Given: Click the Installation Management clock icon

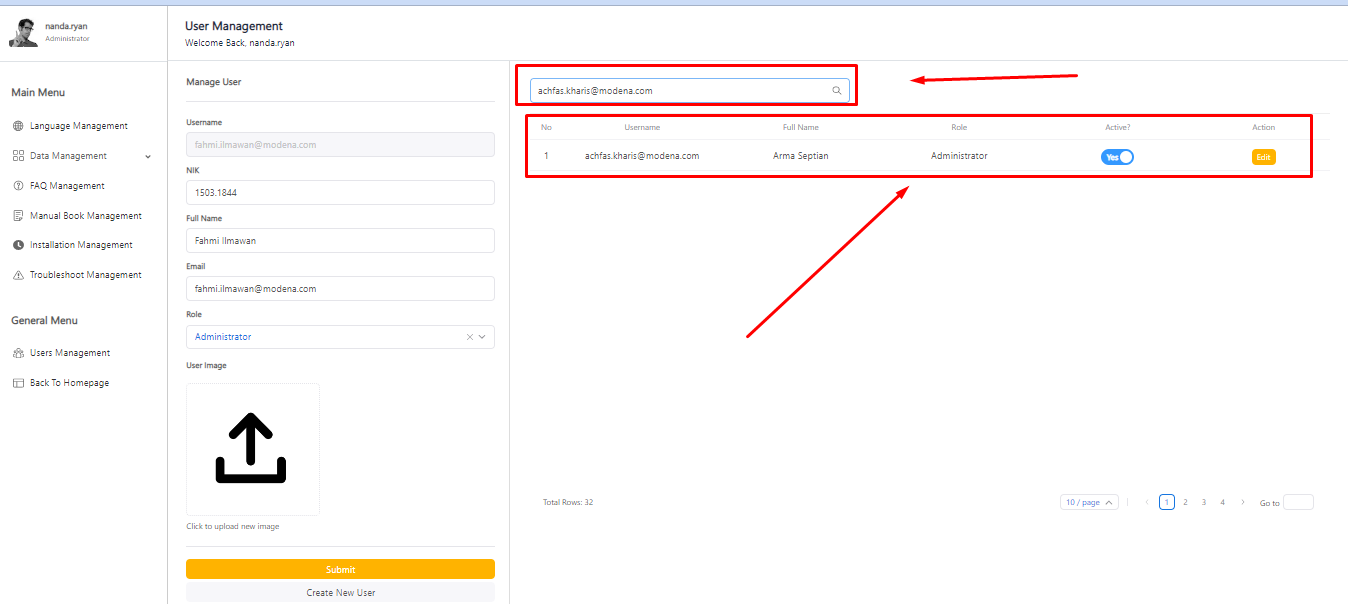Looking at the screenshot, I should click(18, 245).
